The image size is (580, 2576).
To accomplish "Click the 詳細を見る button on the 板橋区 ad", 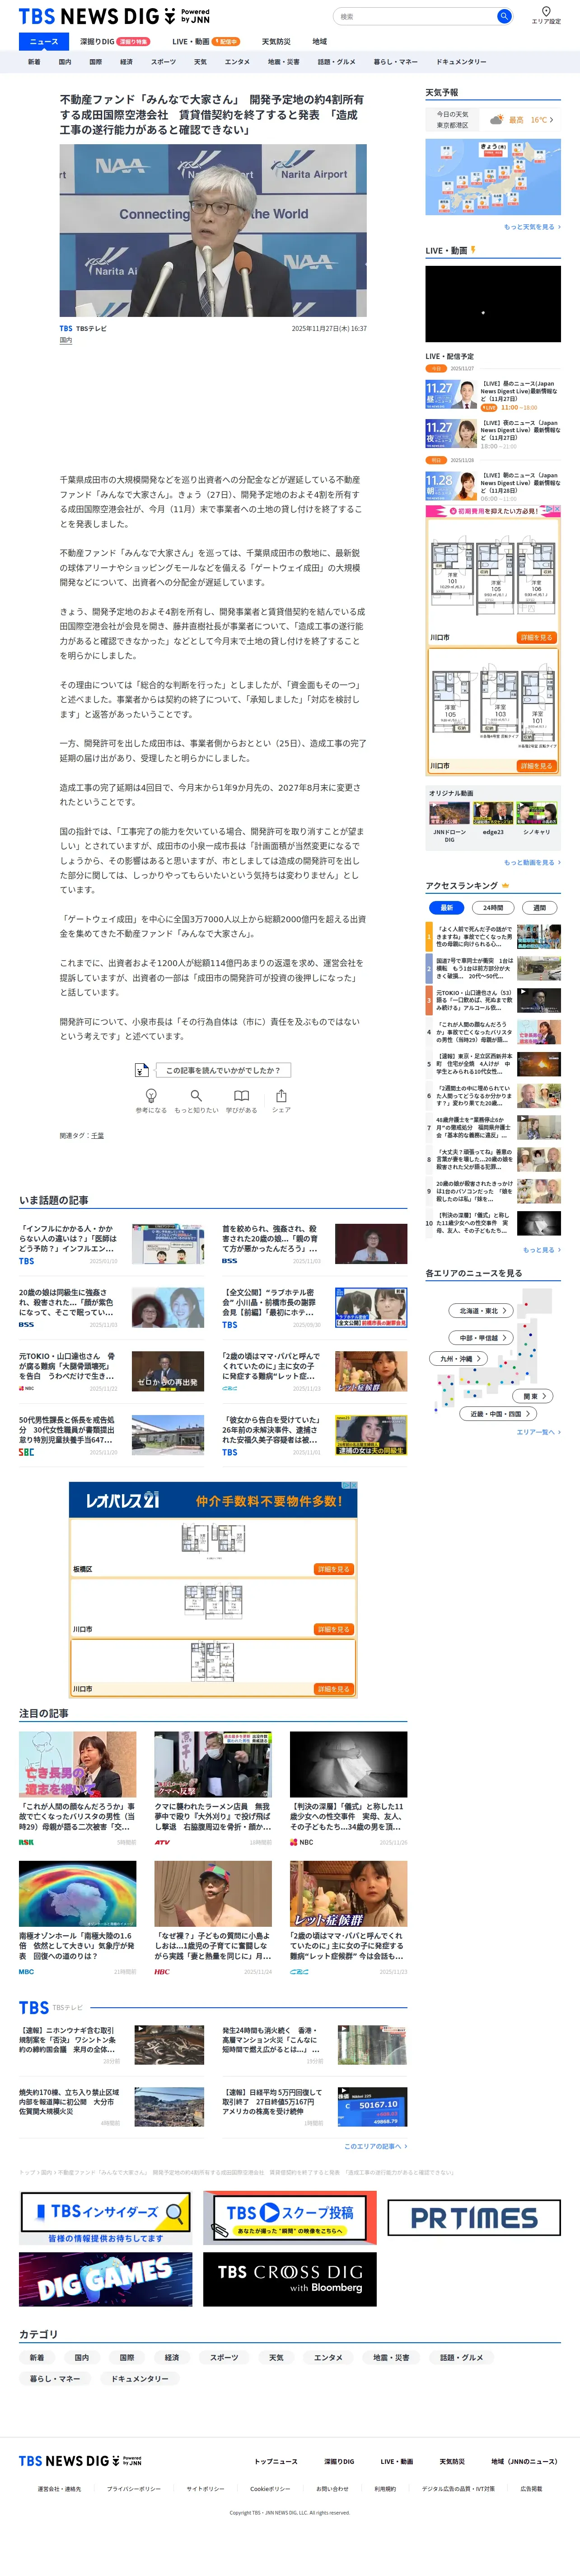I will [x=333, y=1569].
